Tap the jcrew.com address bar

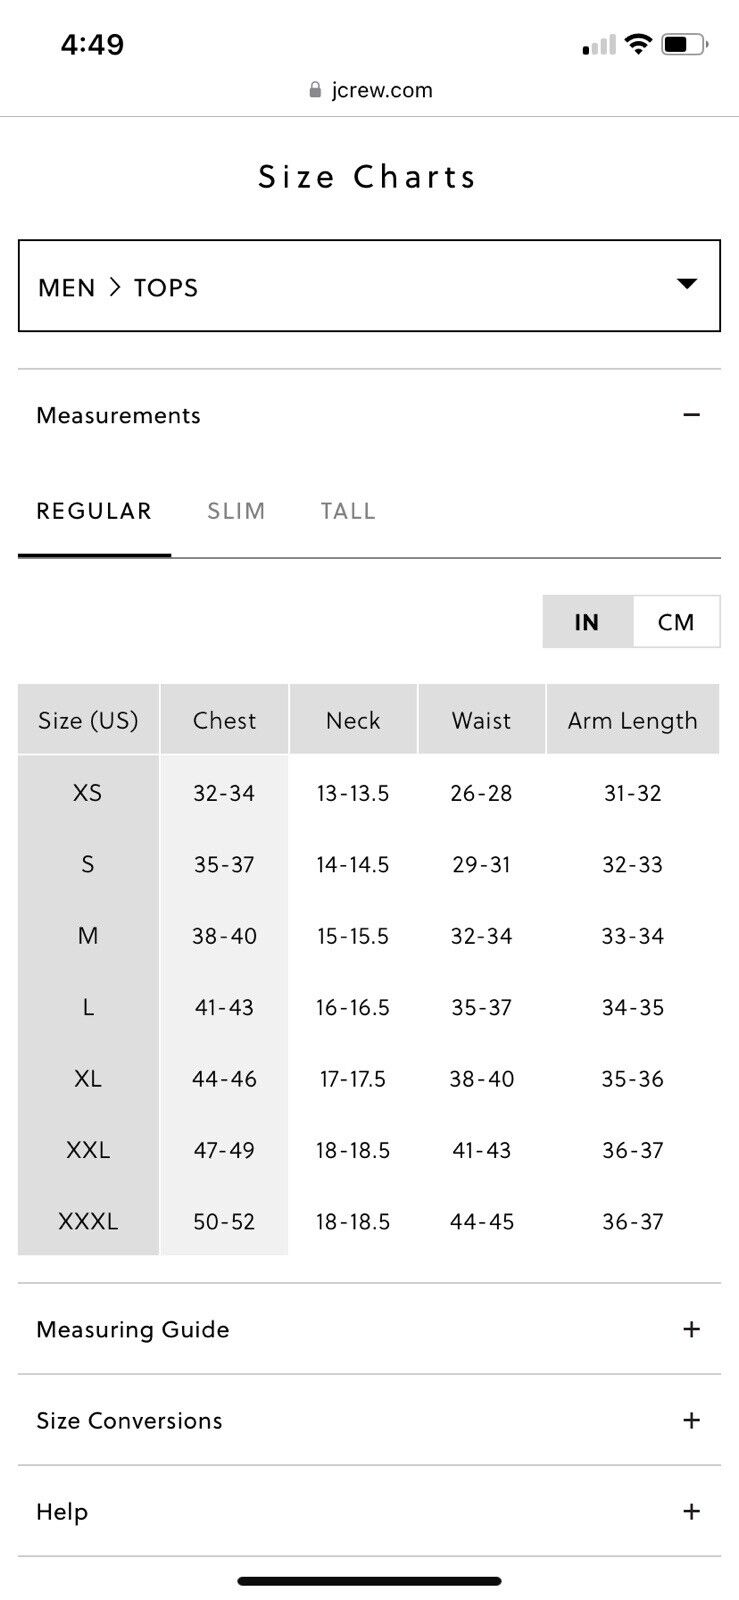tap(370, 90)
